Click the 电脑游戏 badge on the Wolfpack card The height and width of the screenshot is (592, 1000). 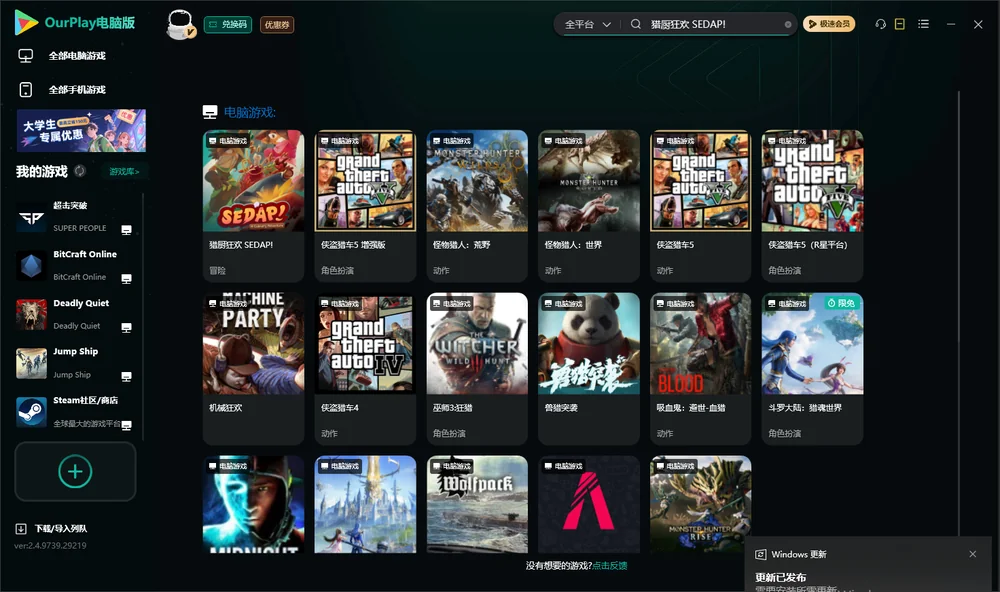point(451,466)
